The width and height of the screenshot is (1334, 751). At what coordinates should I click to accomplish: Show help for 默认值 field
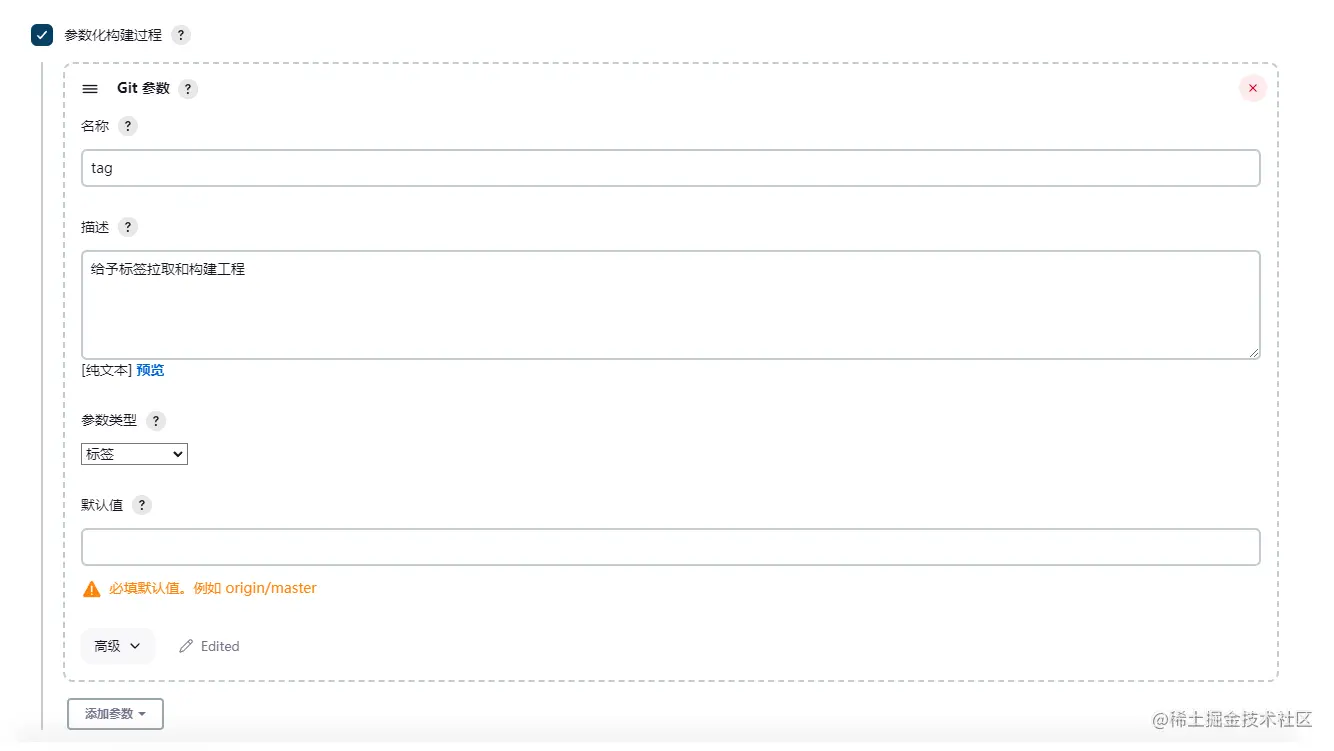click(x=142, y=505)
